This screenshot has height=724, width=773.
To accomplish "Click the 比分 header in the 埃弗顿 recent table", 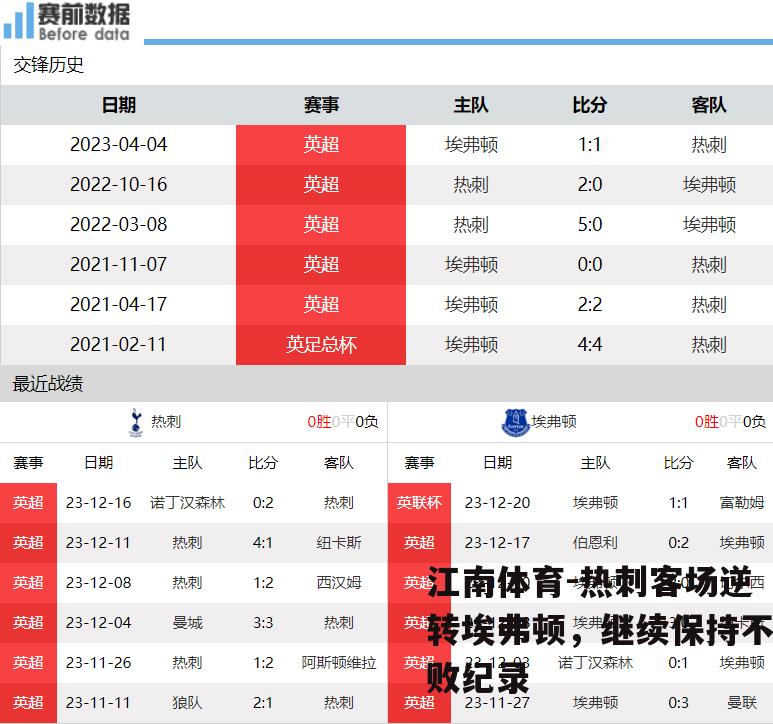I will pyautogui.click(x=678, y=463).
